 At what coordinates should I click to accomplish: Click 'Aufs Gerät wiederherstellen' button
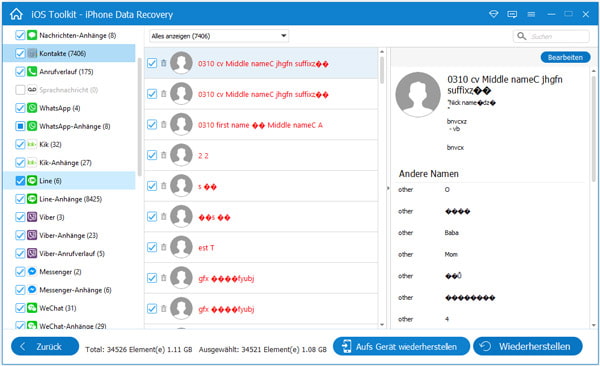401,346
